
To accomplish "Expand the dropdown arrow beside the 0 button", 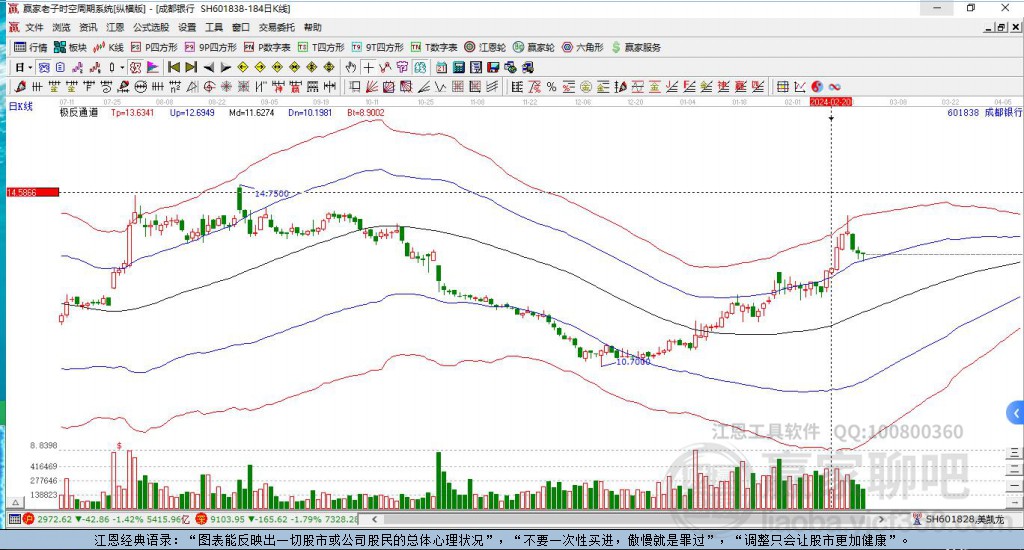I will coord(123,67).
